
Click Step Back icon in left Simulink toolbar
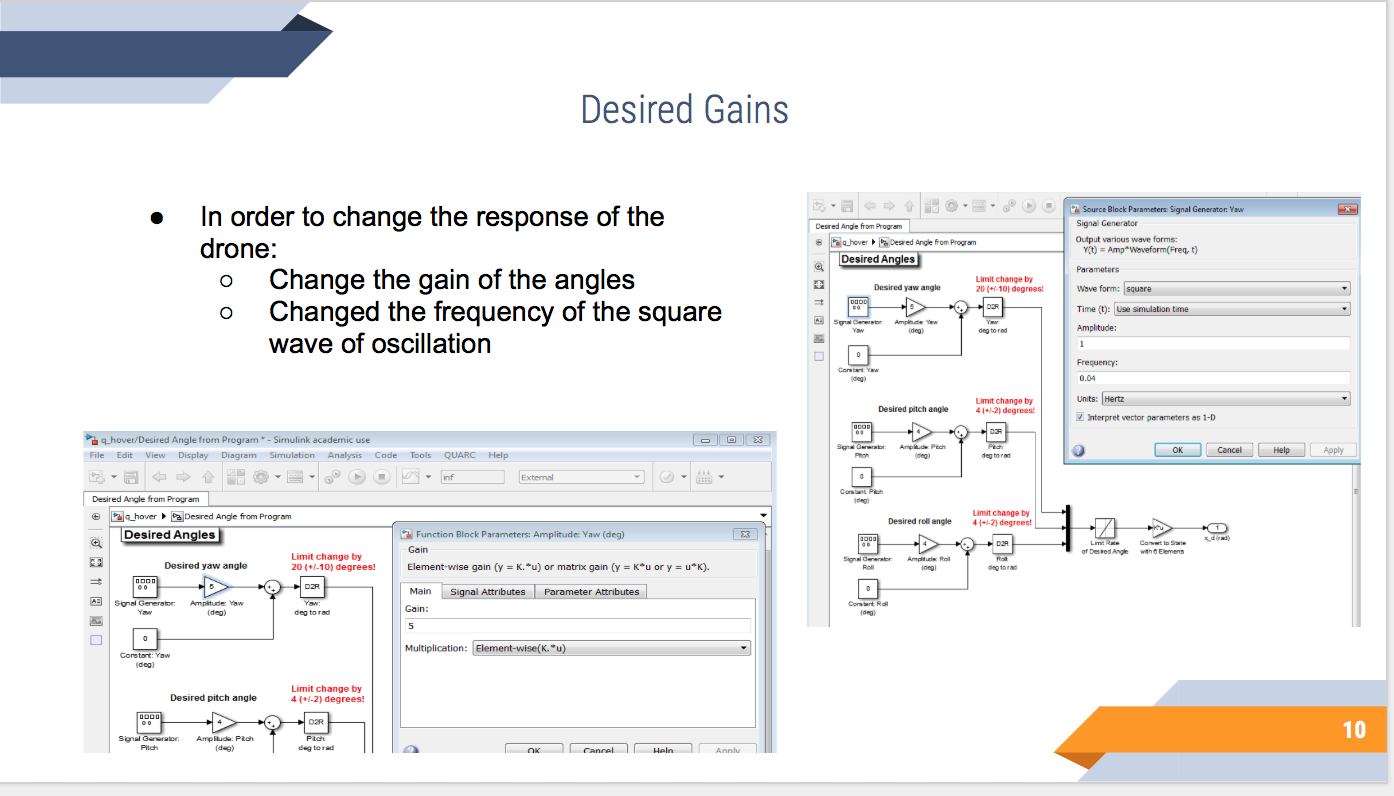(x=332, y=476)
